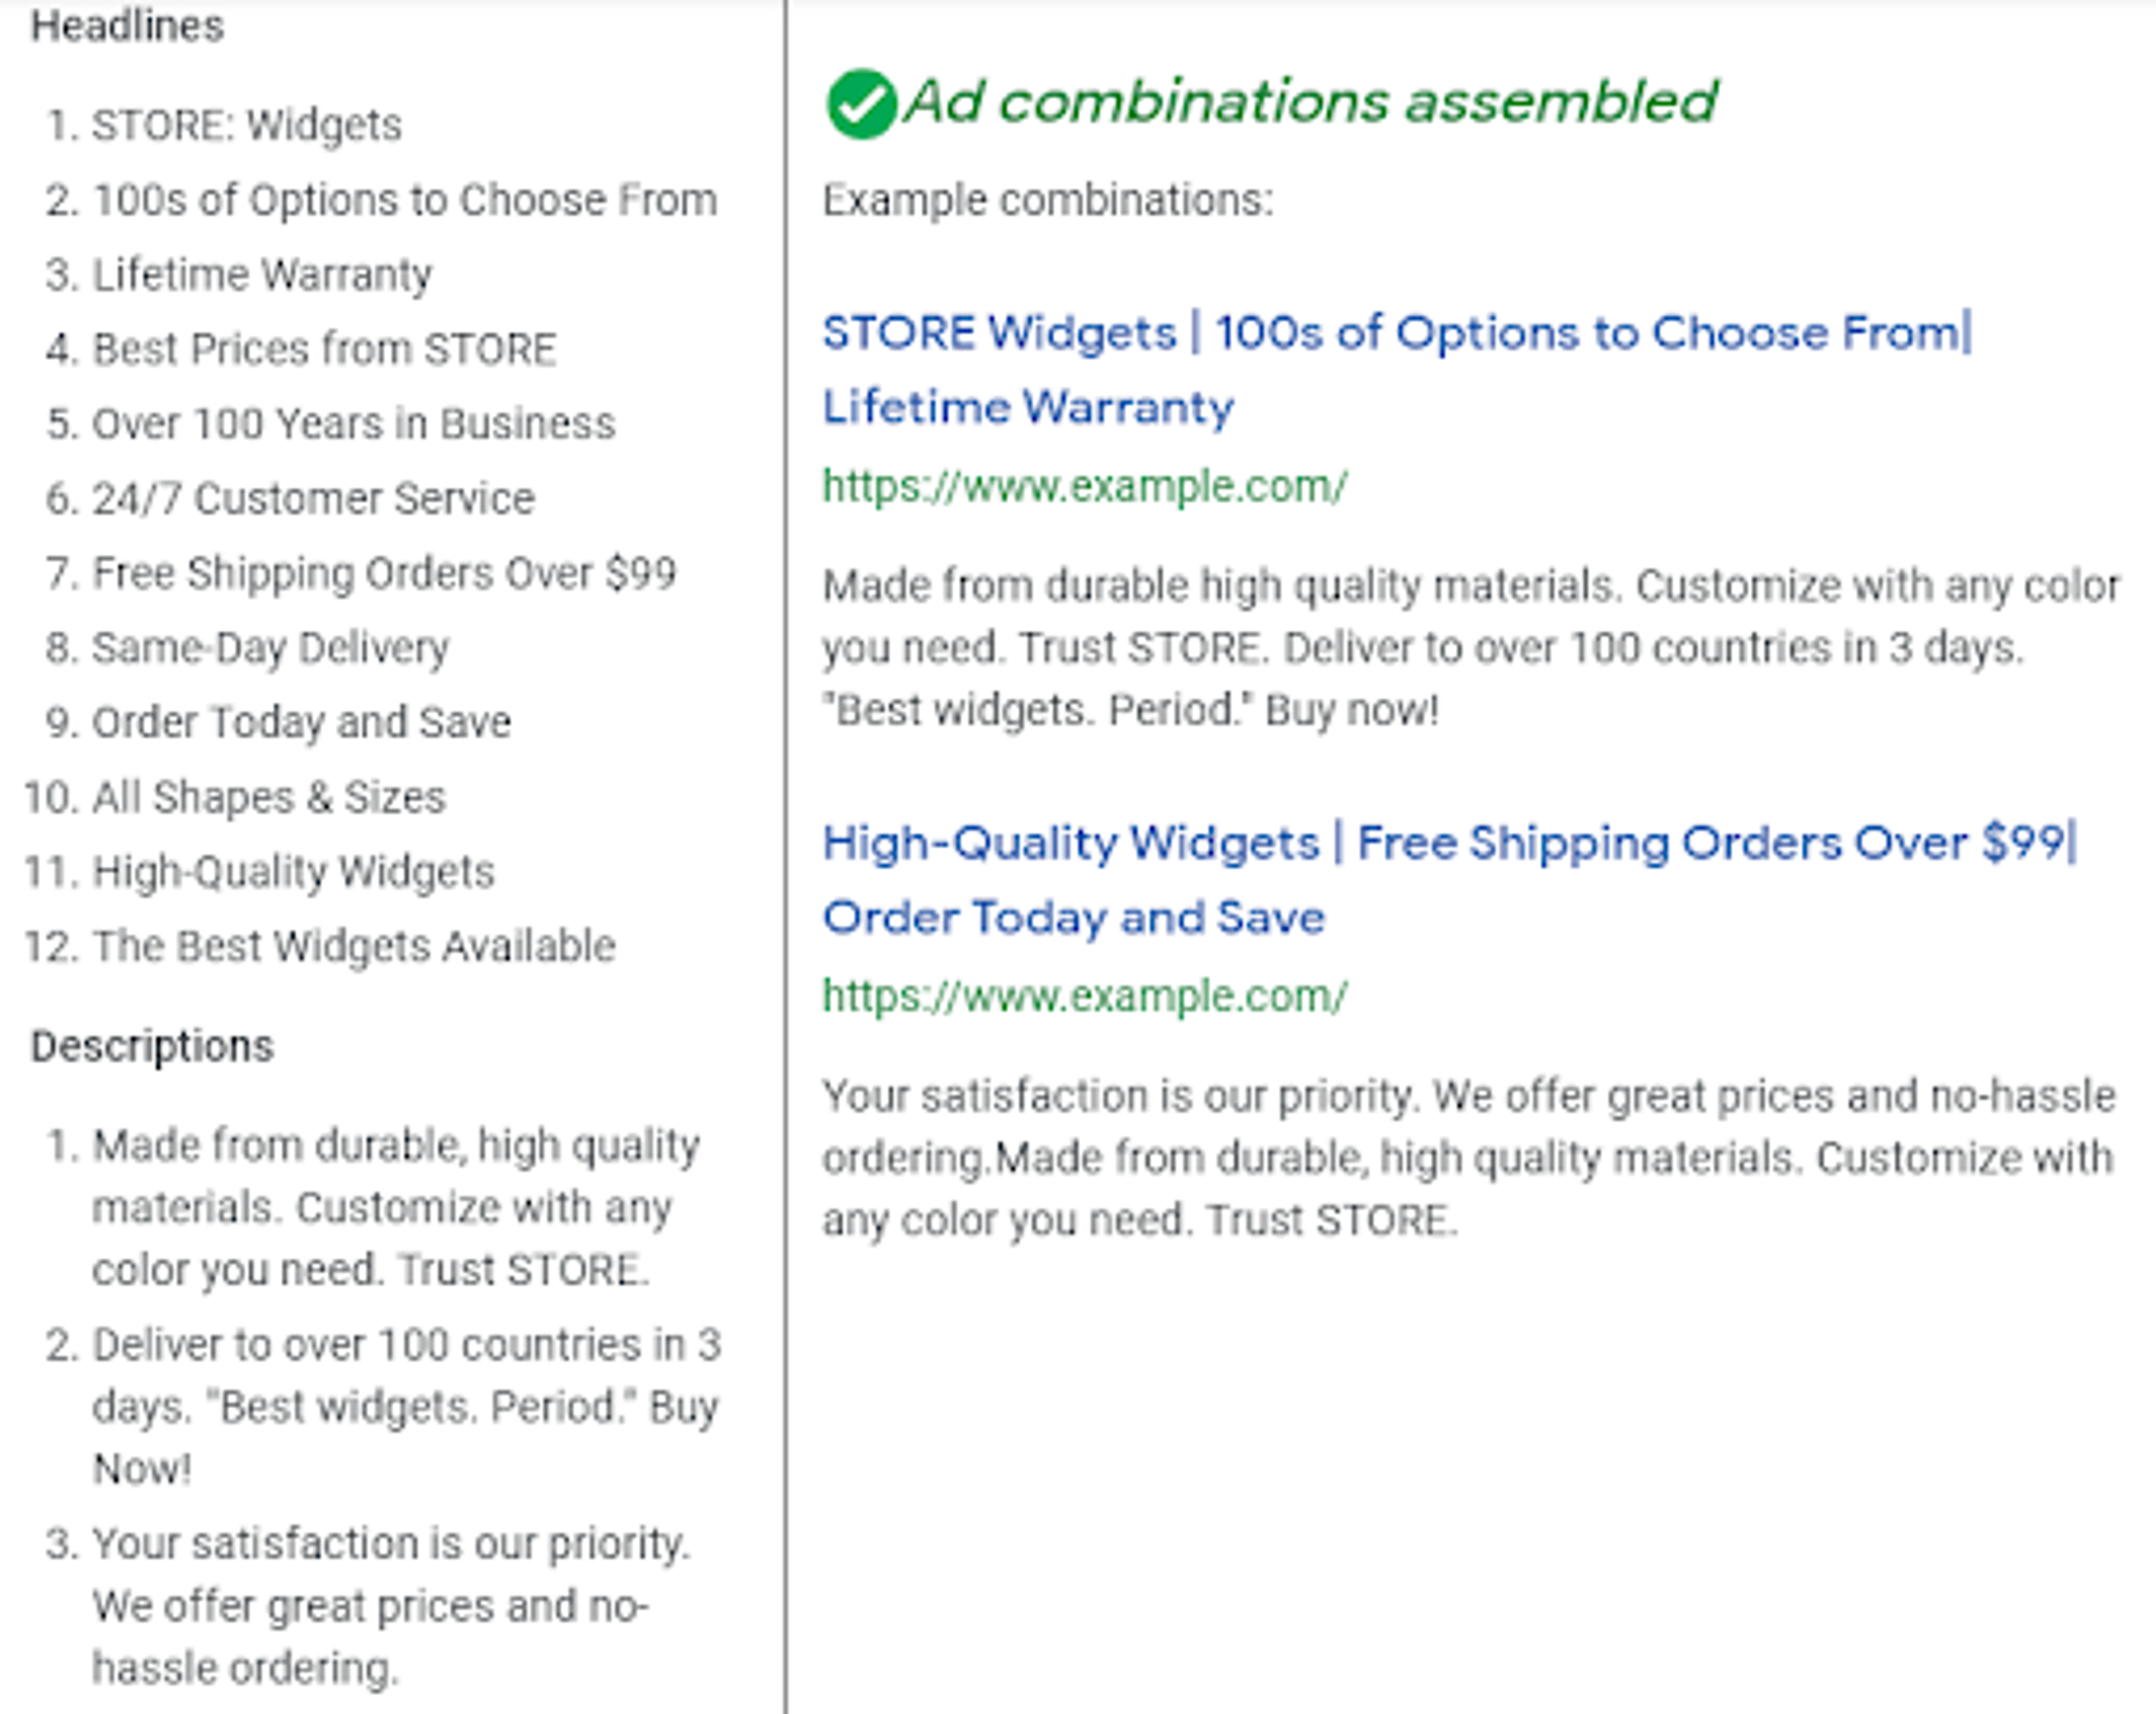Click list headline 'Free Shipping Orders Over $99'
The image size is (2156, 1714).
[x=384, y=574]
